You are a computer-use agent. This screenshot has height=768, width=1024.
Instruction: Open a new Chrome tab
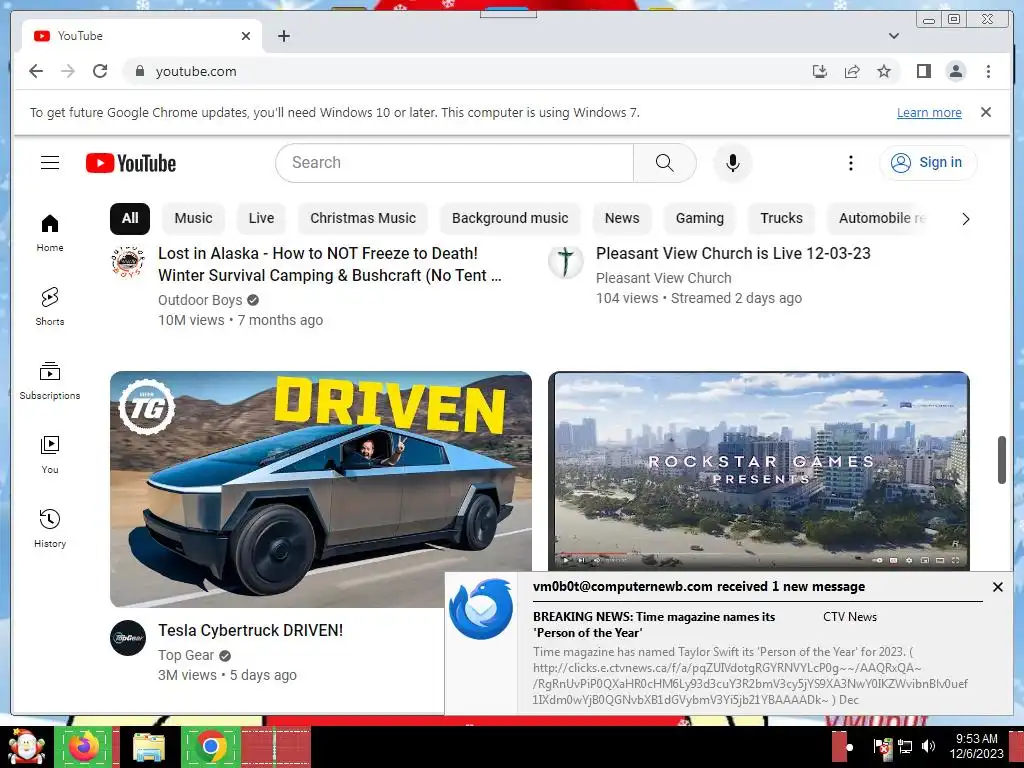pyautogui.click(x=283, y=36)
